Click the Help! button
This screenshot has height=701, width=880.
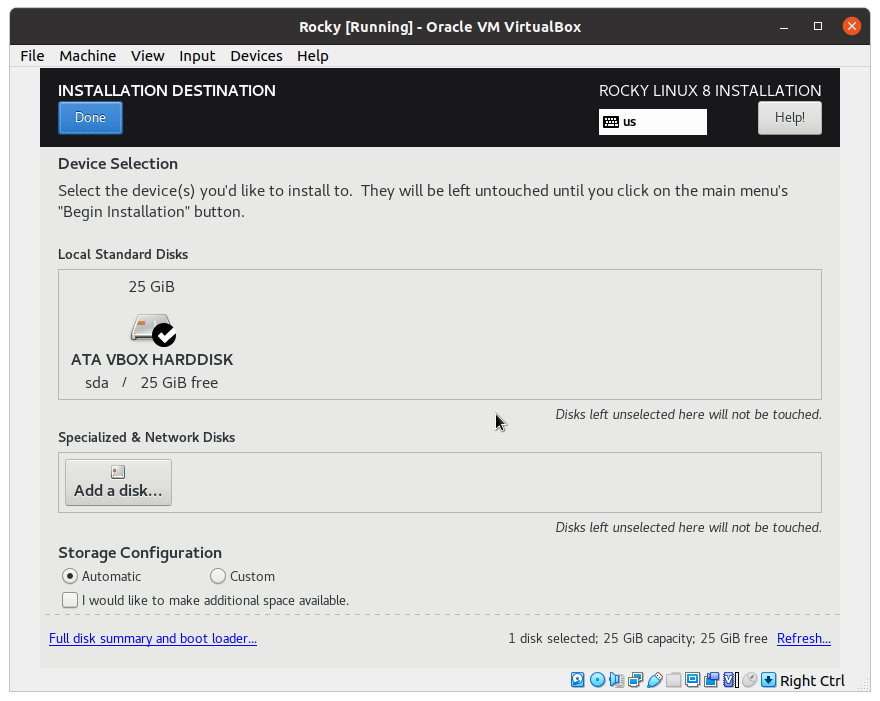point(790,118)
